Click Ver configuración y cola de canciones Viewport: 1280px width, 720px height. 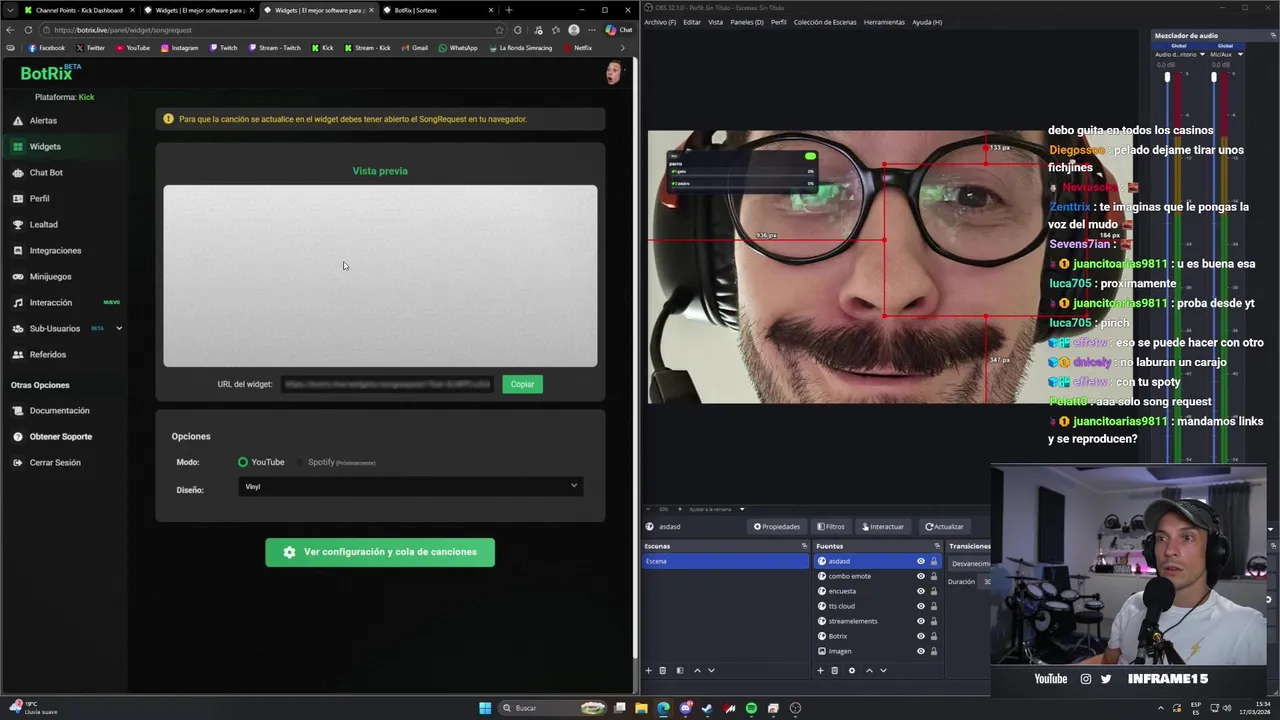(380, 552)
